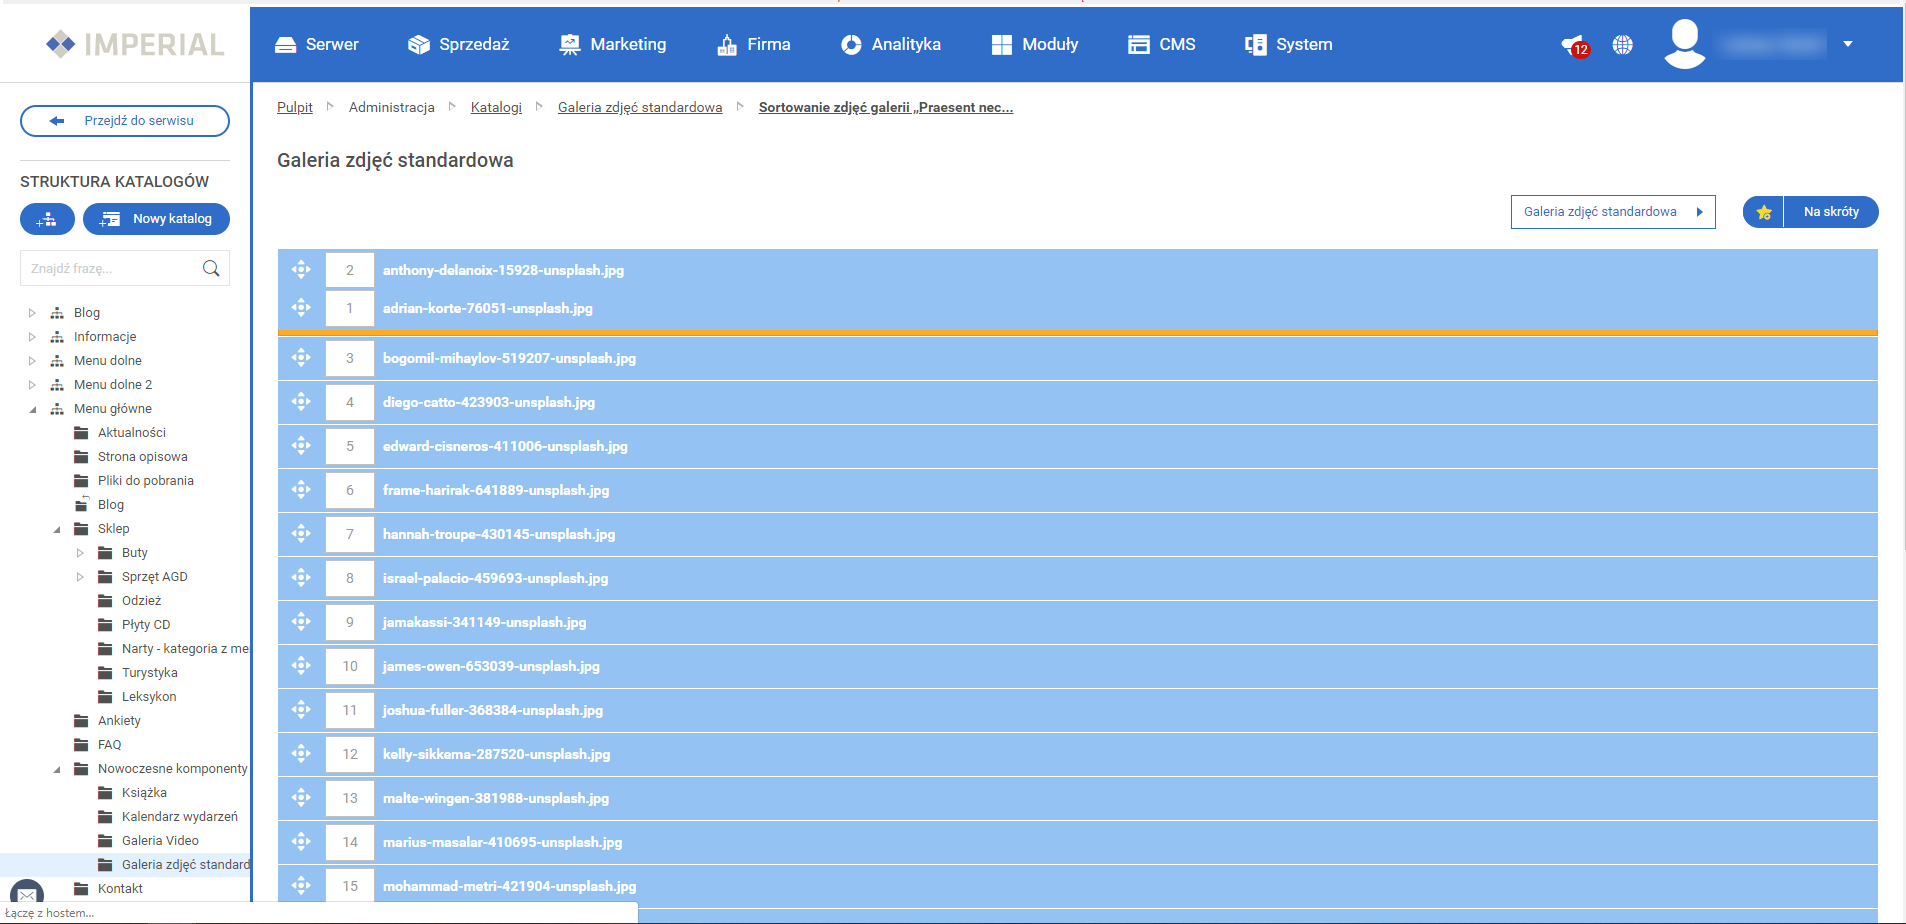Click the move handle for anthony-delanoix image

301,270
